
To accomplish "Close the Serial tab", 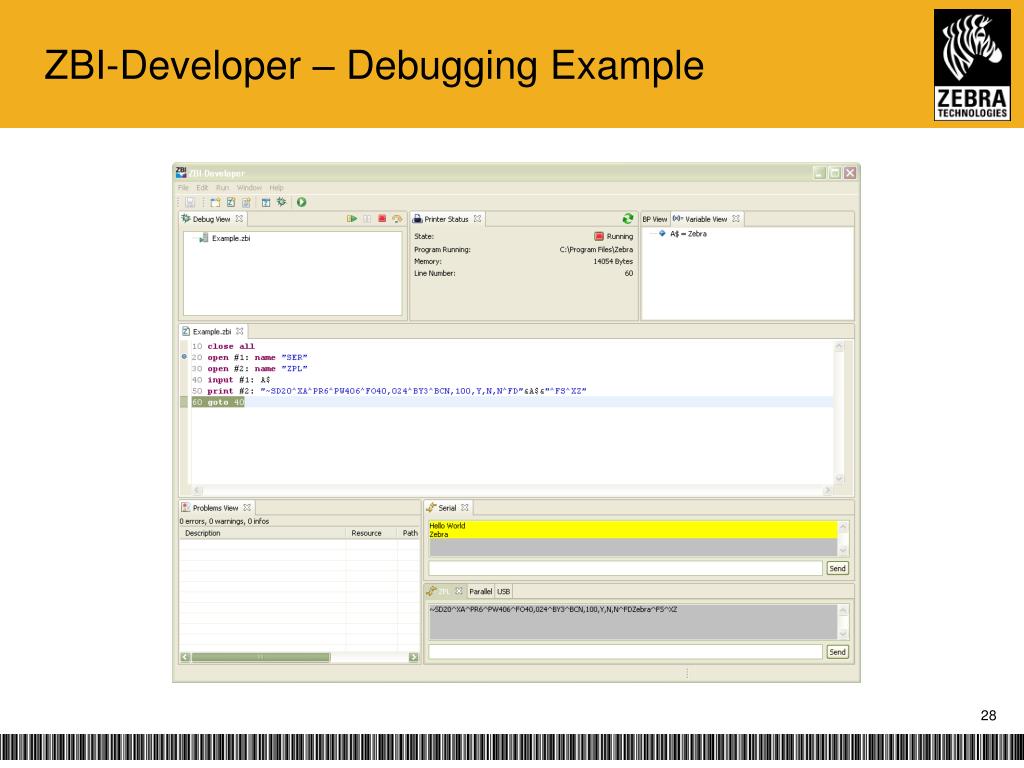I will coord(464,507).
